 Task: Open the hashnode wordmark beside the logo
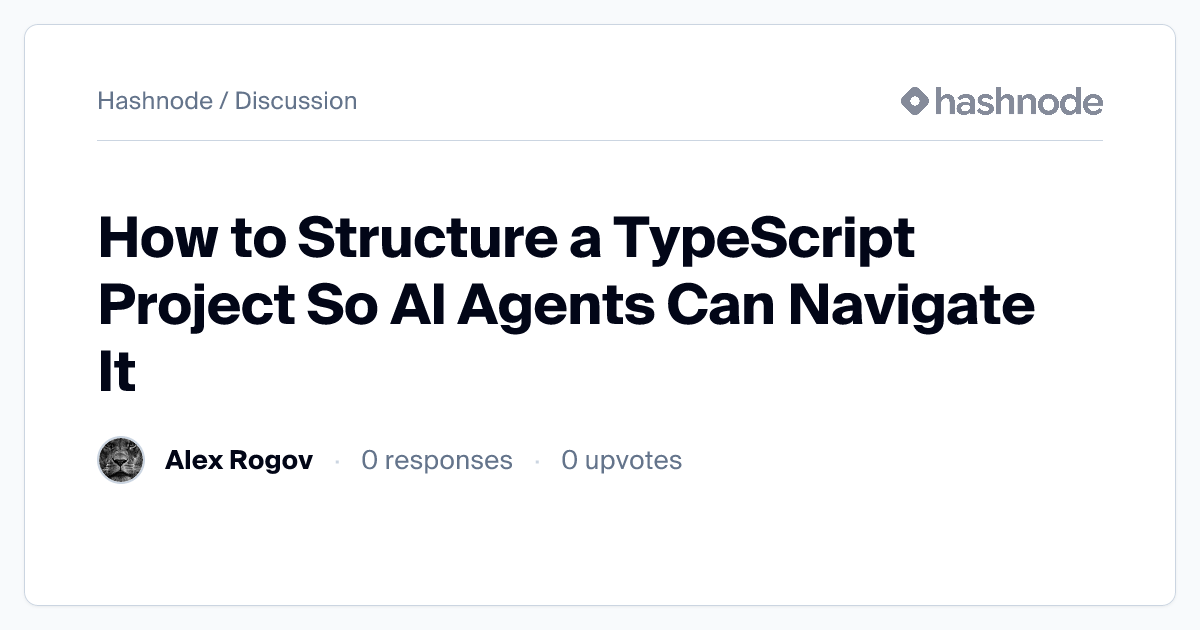tap(1018, 101)
